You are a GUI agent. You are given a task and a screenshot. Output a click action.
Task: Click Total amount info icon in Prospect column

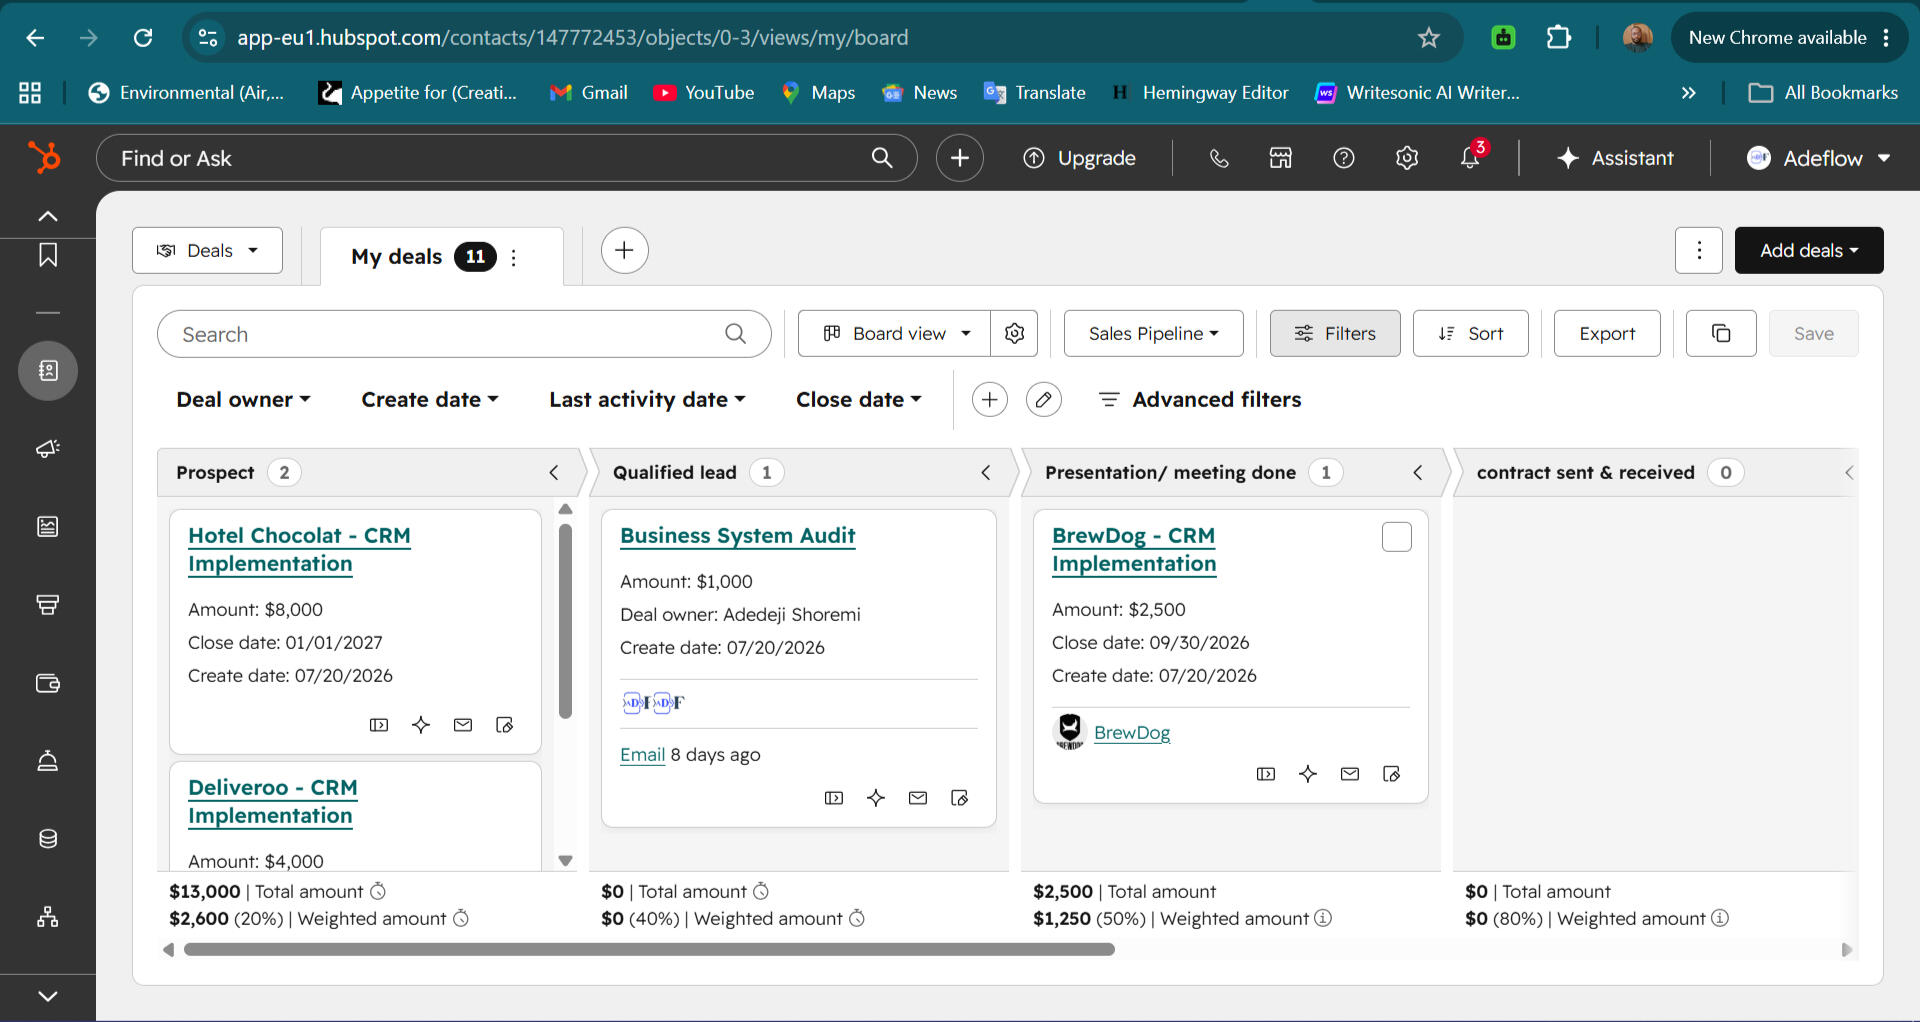tap(378, 891)
